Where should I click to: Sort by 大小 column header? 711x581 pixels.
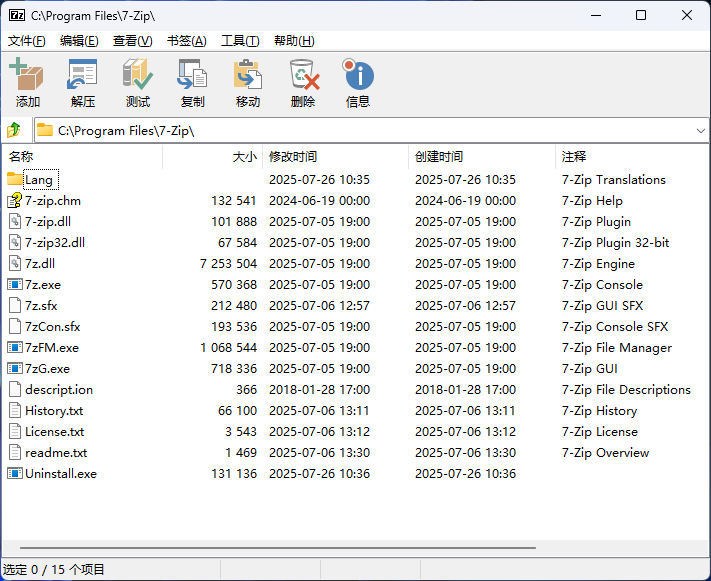tap(212, 156)
